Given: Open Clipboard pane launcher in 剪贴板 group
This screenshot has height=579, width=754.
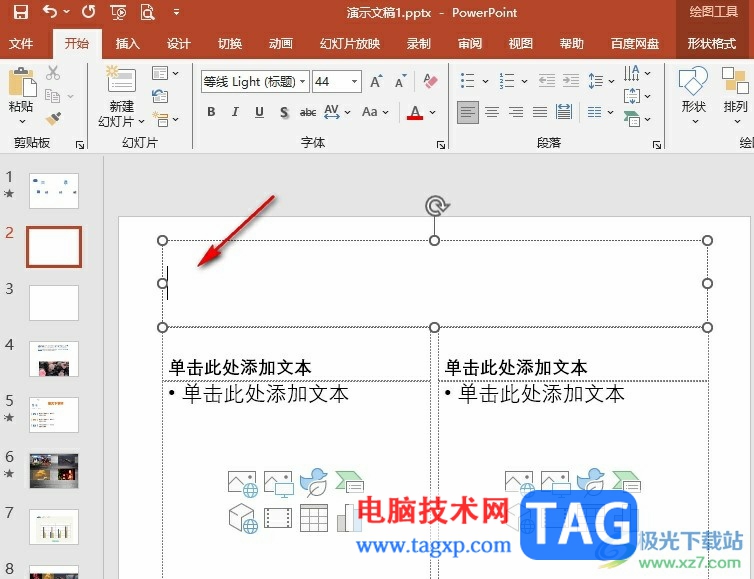Looking at the screenshot, I should coord(80,145).
